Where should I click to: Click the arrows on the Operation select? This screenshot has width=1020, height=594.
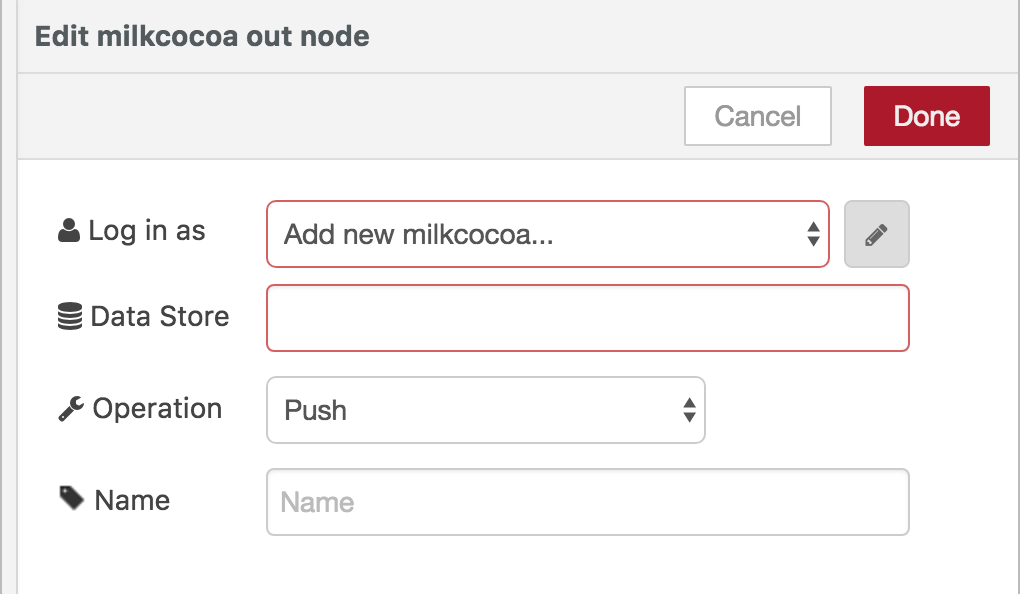coord(689,410)
